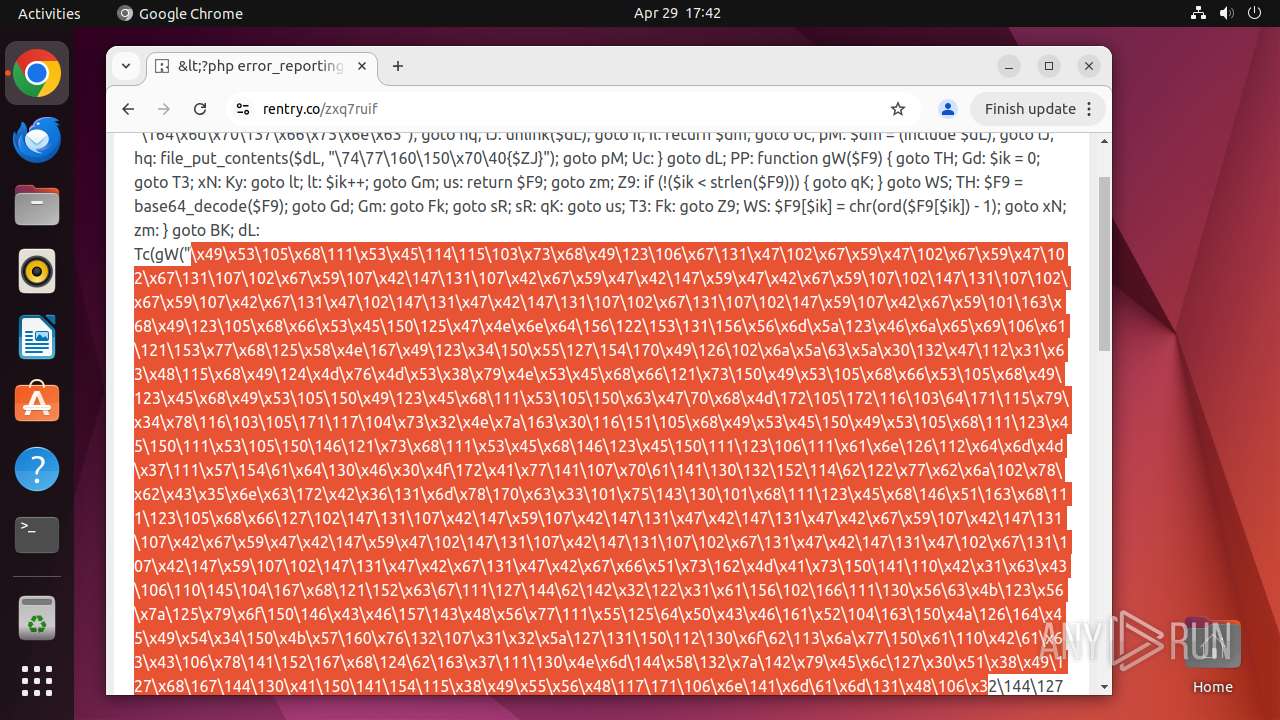Click the scrollbar down arrow
The width and height of the screenshot is (1280, 720).
(1104, 686)
